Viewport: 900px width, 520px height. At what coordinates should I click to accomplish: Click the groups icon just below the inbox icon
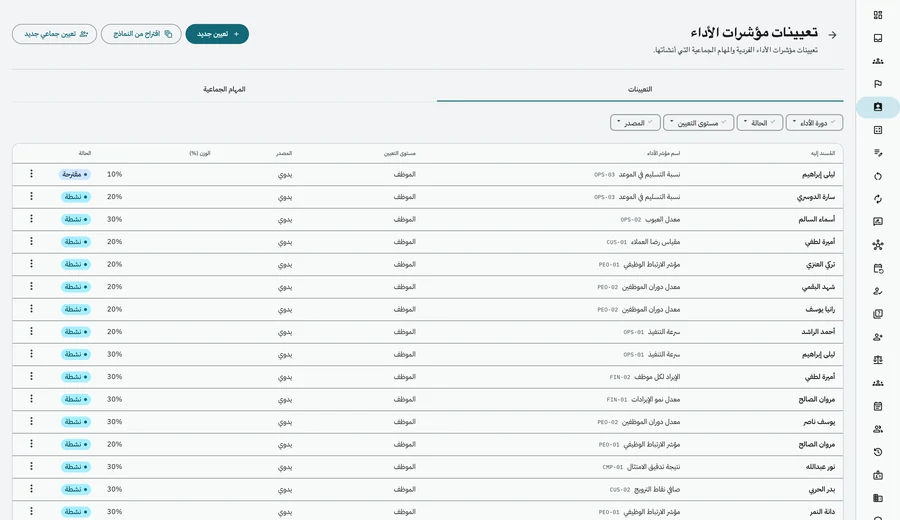[x=878, y=61]
